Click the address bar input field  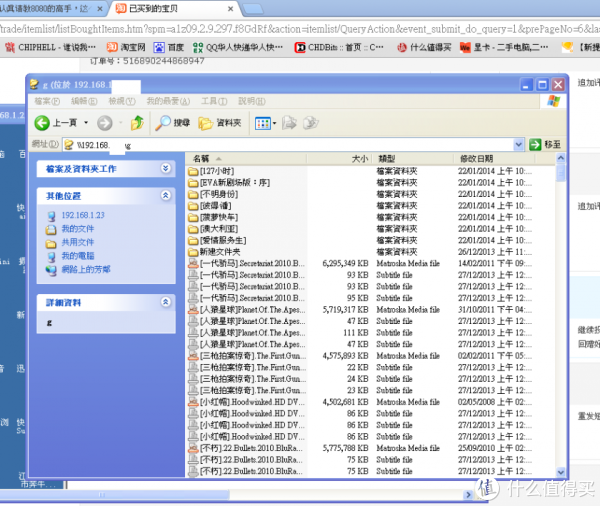(300, 145)
